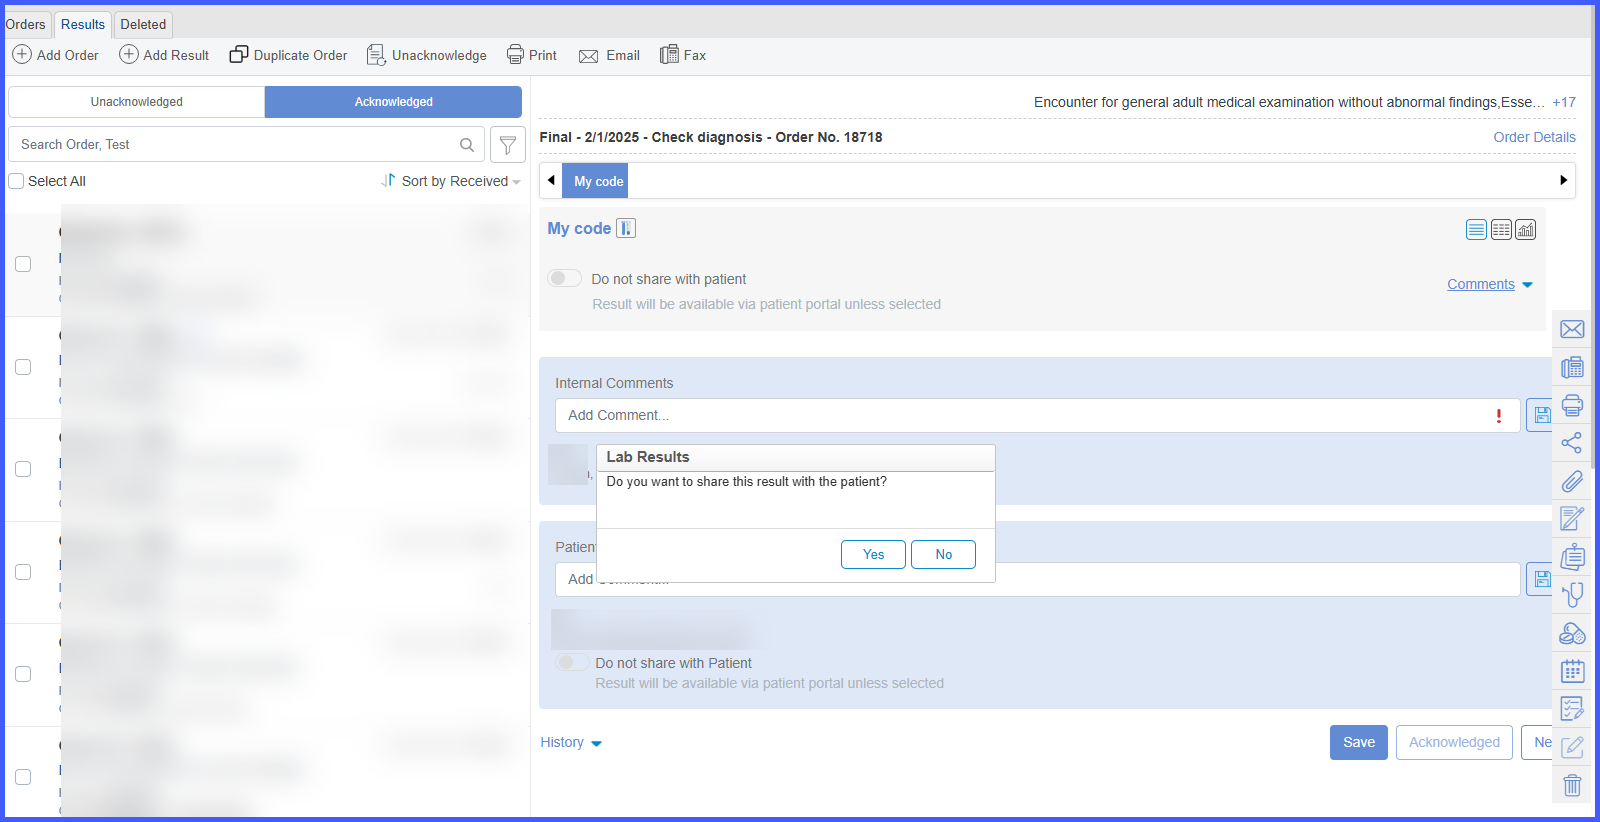
Task: Click the right arrow of test tabs
Action: coord(1563,181)
